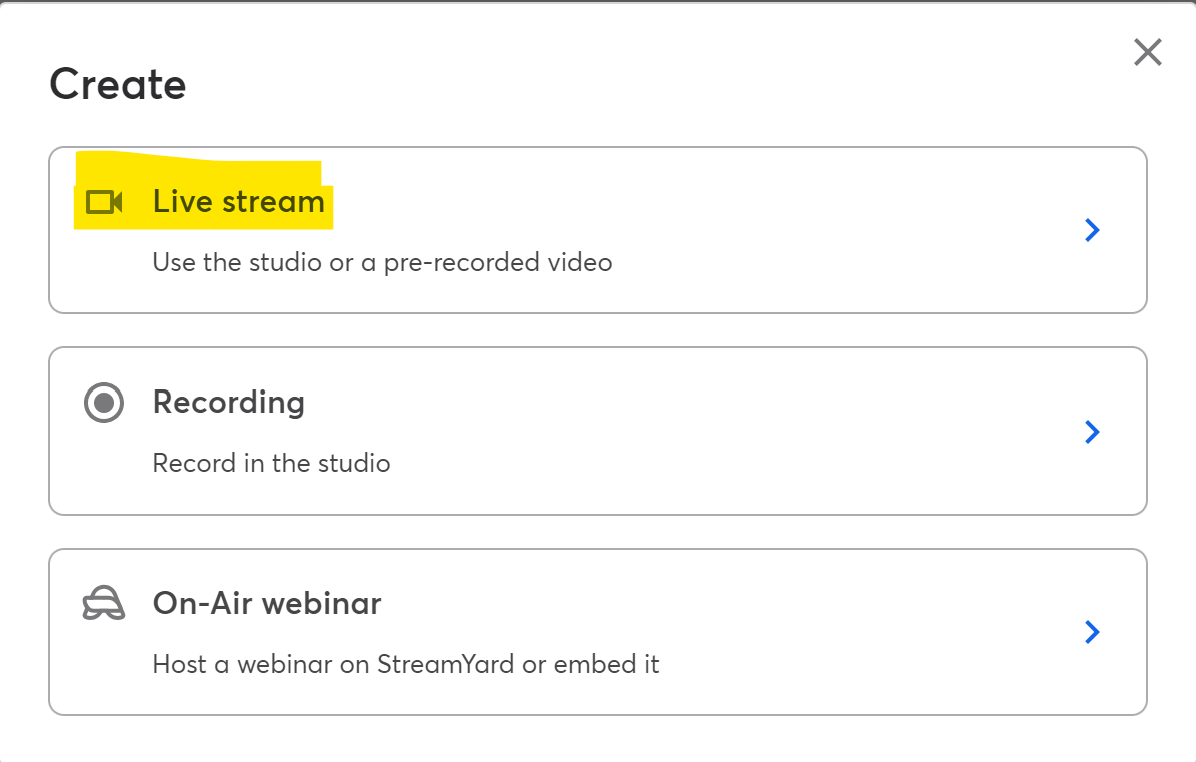Select the Live stream title
The image size is (1196, 762).
[239, 202]
